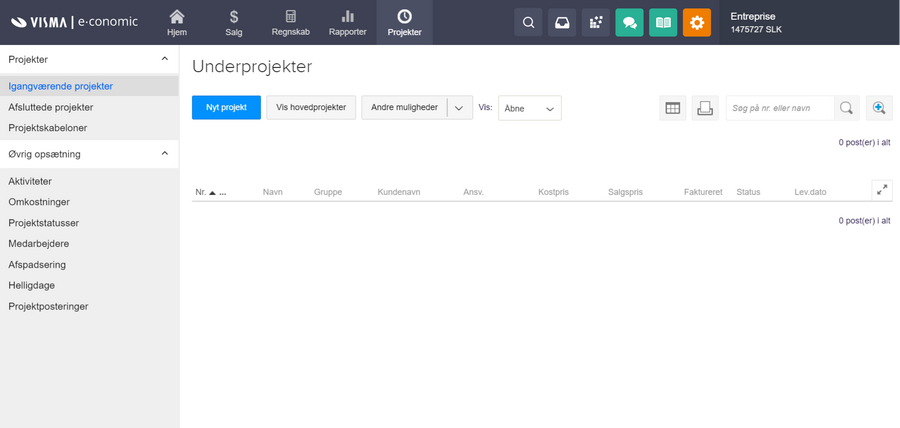Image resolution: width=900 pixels, height=428 pixels.
Task: Open the green help book icon
Action: pyautogui.click(x=663, y=22)
